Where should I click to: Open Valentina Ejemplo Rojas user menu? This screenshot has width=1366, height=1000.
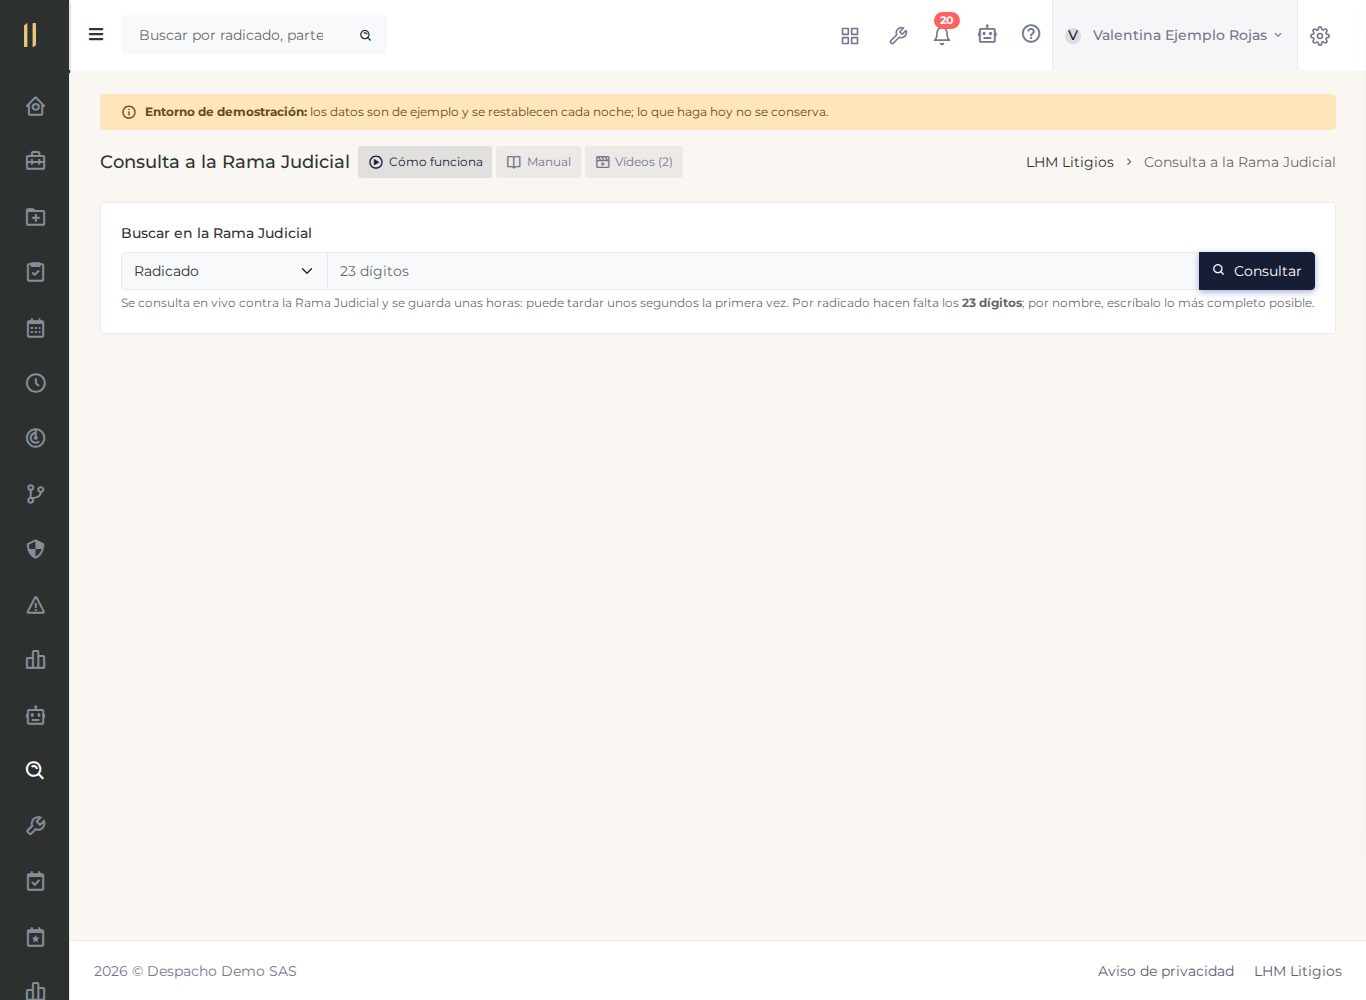click(x=1174, y=35)
